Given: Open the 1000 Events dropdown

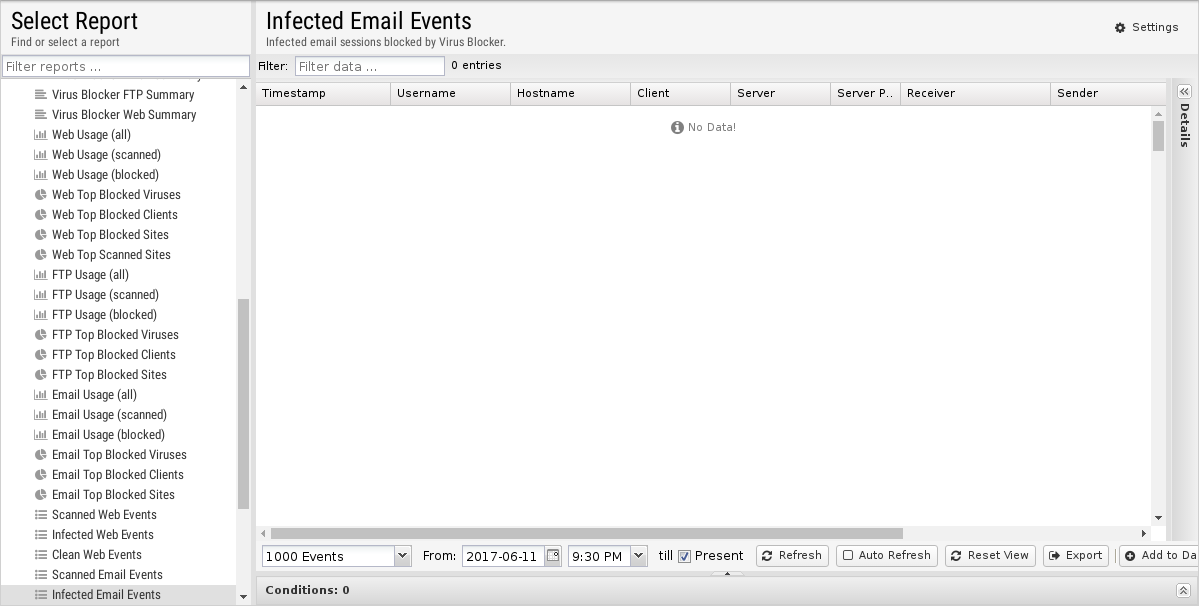Looking at the screenshot, I should click(x=402, y=556).
